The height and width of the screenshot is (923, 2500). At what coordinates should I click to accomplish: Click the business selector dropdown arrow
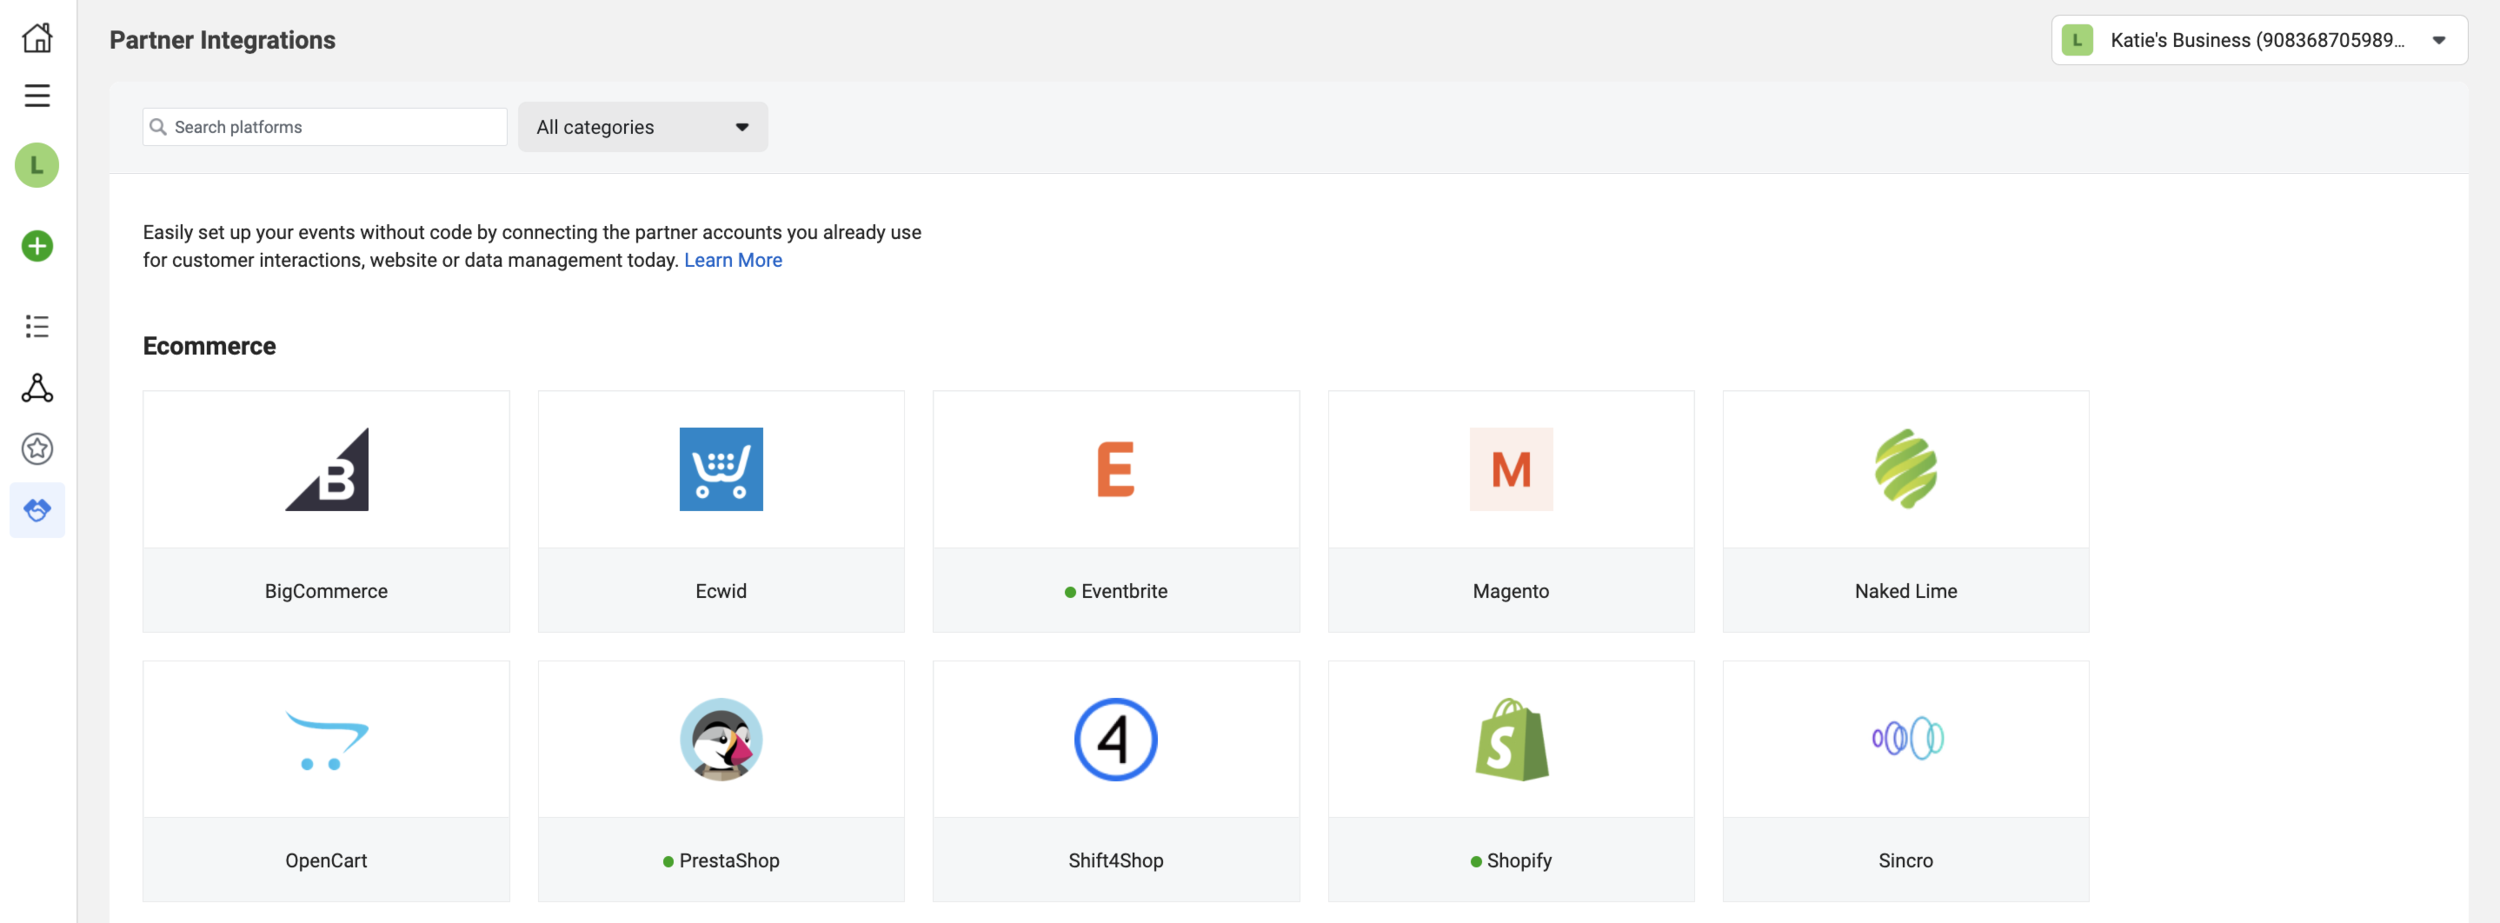[x=2439, y=41]
